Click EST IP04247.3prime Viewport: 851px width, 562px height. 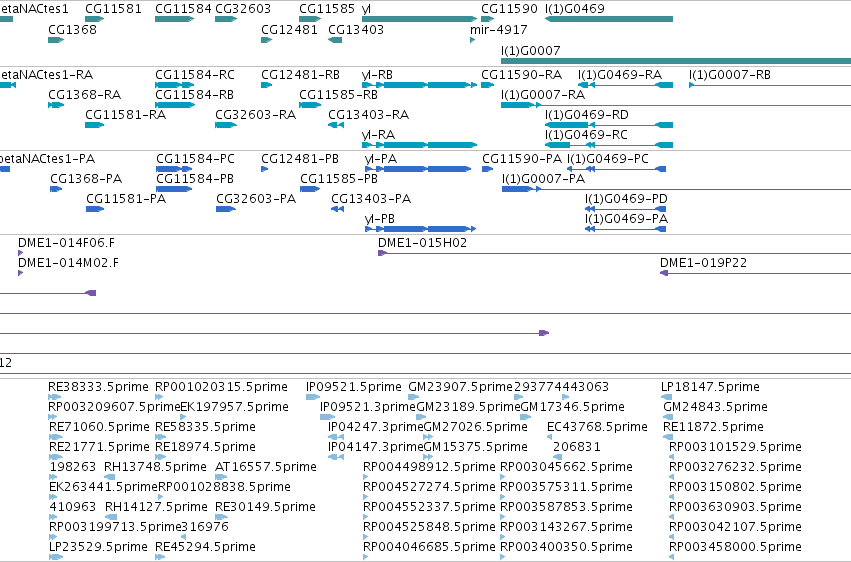pos(375,427)
